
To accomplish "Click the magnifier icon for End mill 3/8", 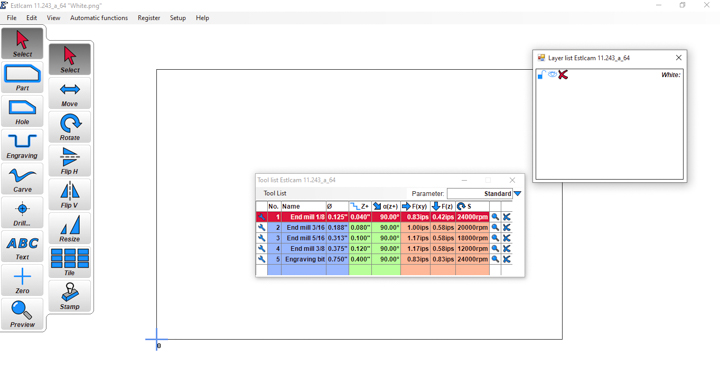I will click(495, 248).
